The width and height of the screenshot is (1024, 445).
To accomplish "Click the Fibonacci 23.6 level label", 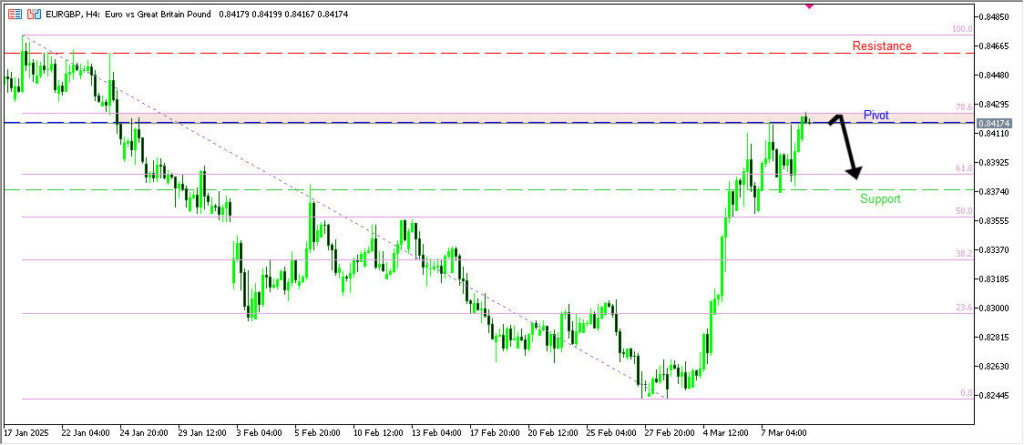I will point(963,308).
